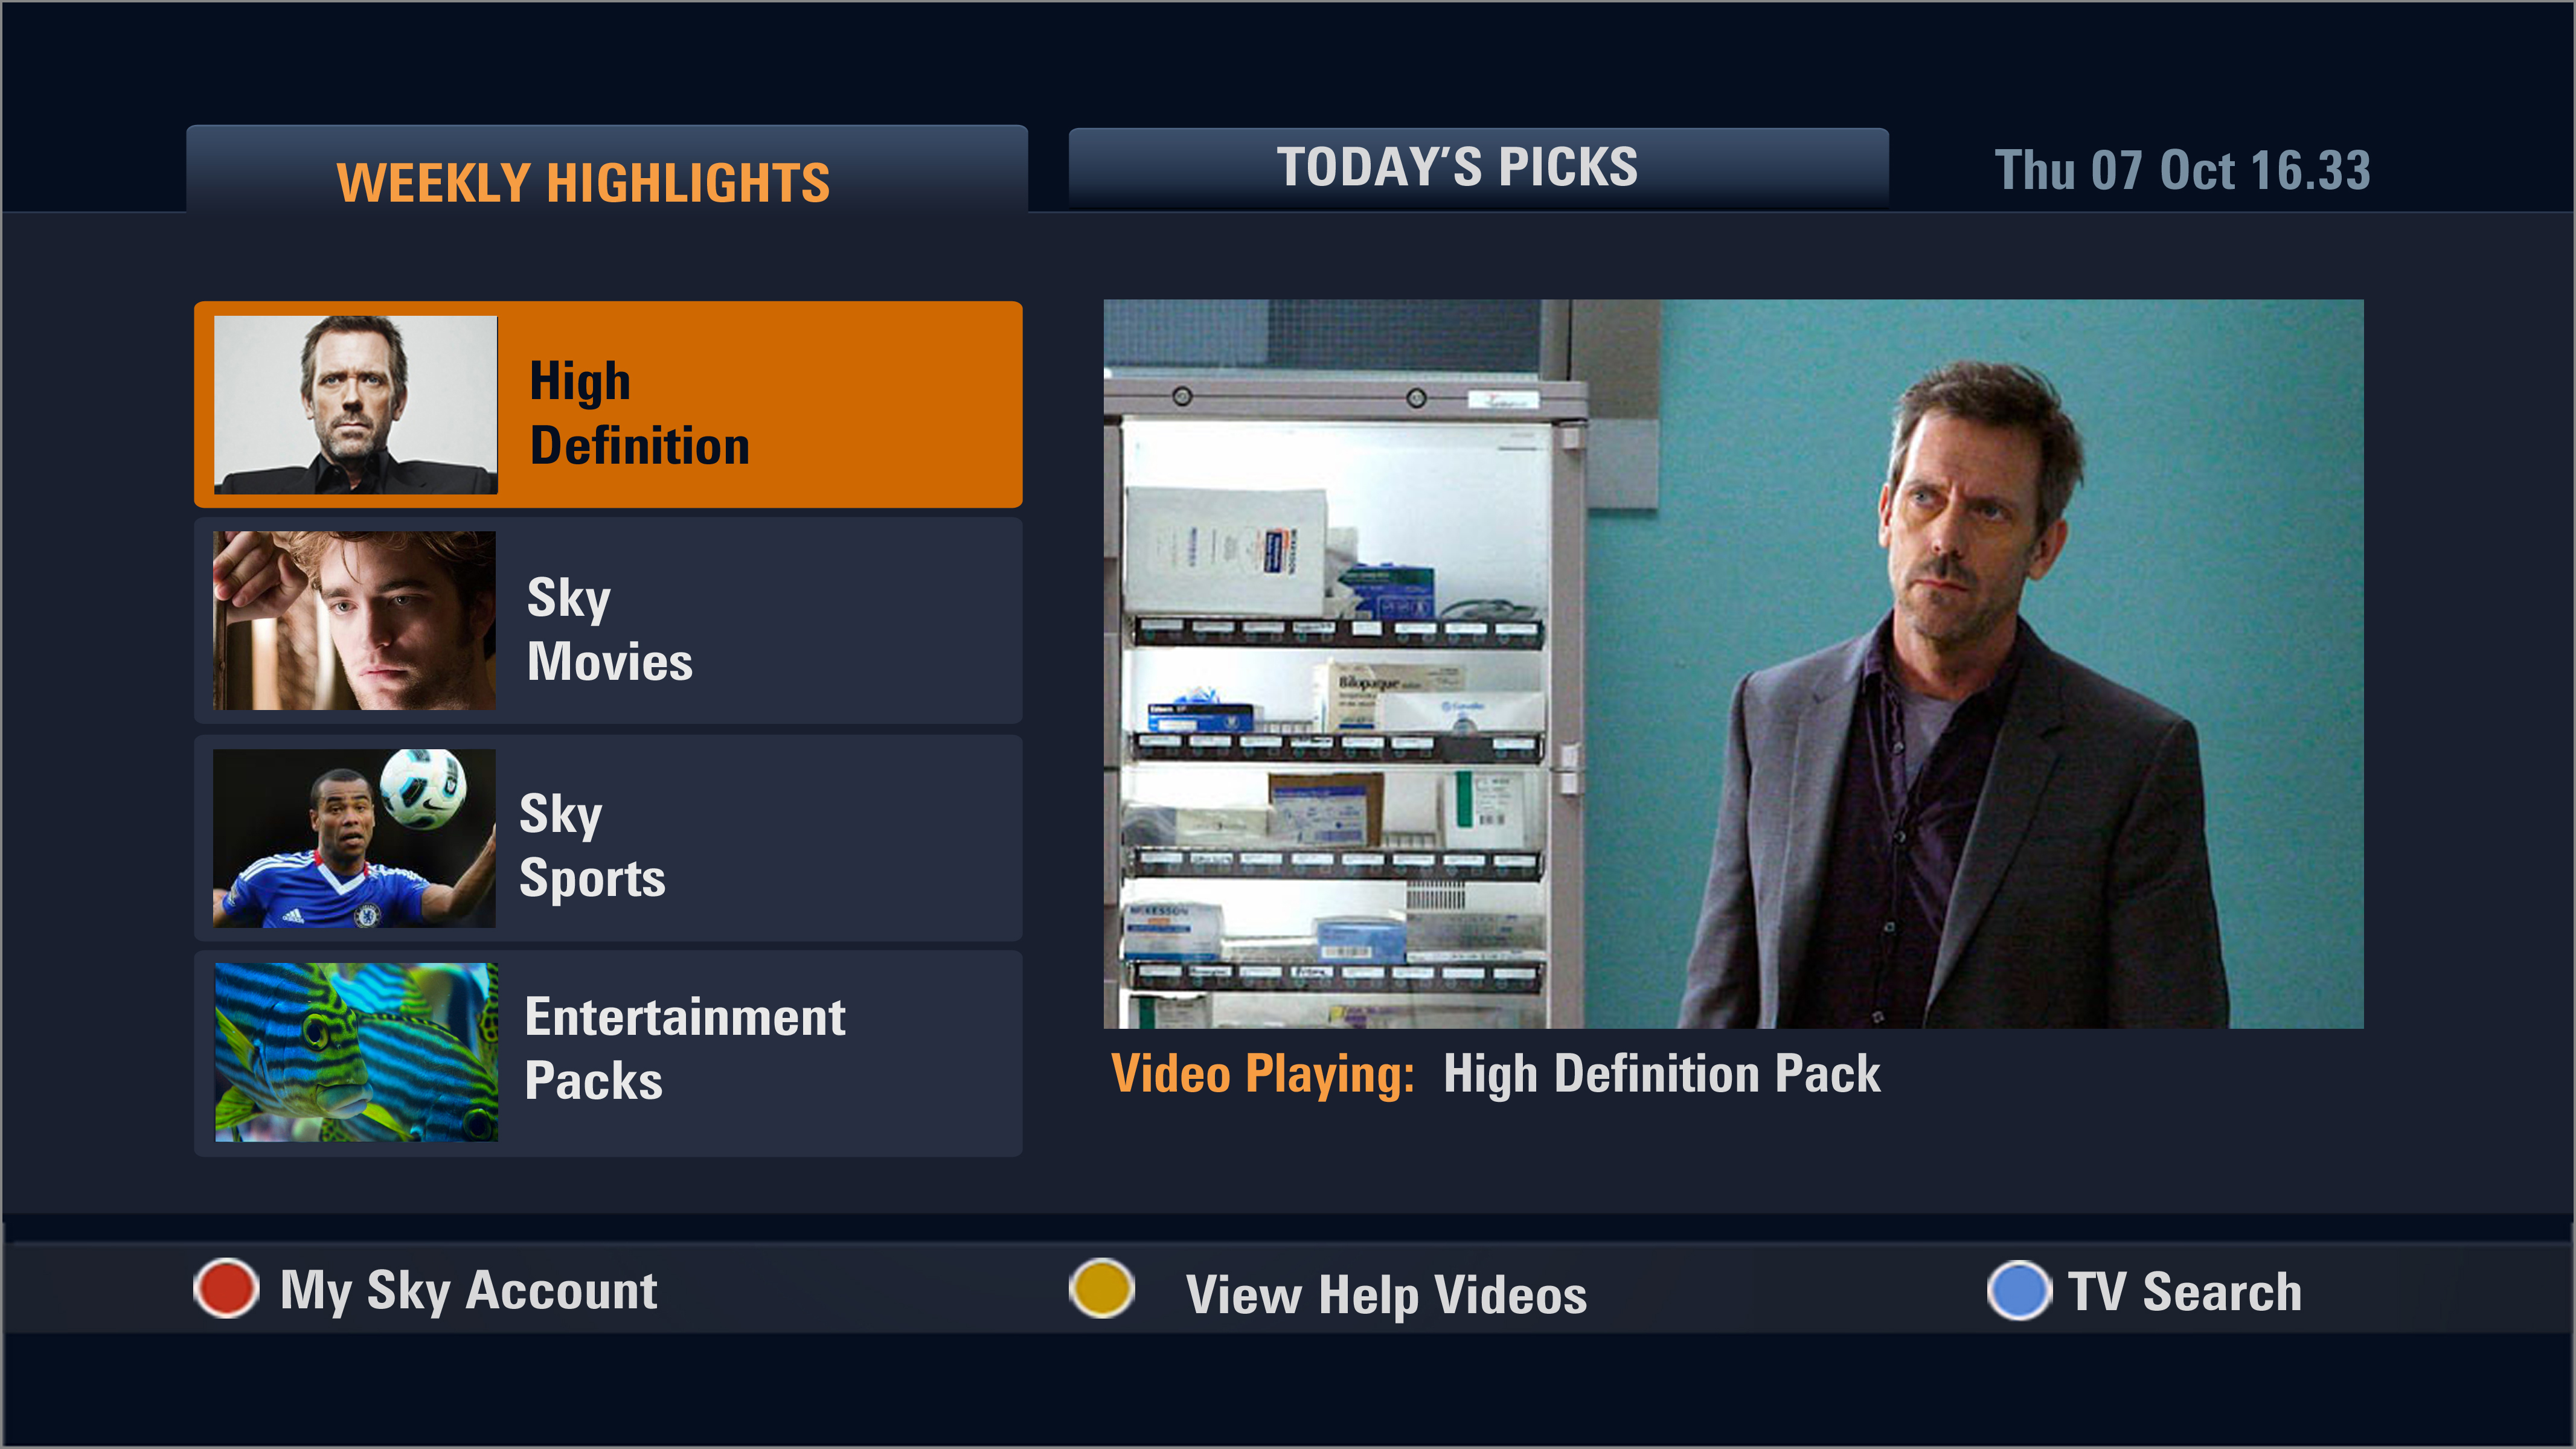Choose the Sky Sports menu item

tap(608, 838)
